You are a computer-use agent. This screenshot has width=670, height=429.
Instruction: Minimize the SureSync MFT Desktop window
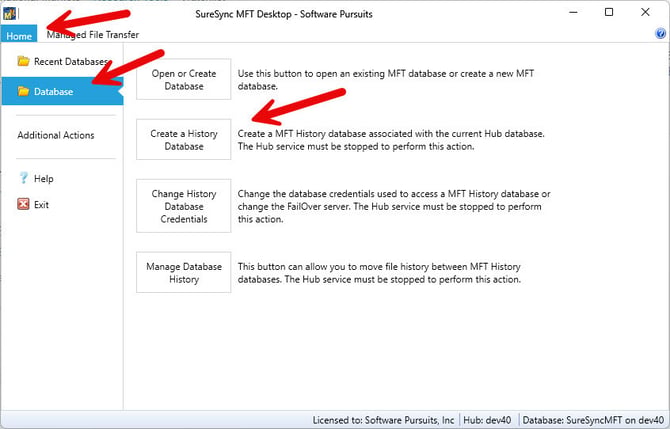573,12
